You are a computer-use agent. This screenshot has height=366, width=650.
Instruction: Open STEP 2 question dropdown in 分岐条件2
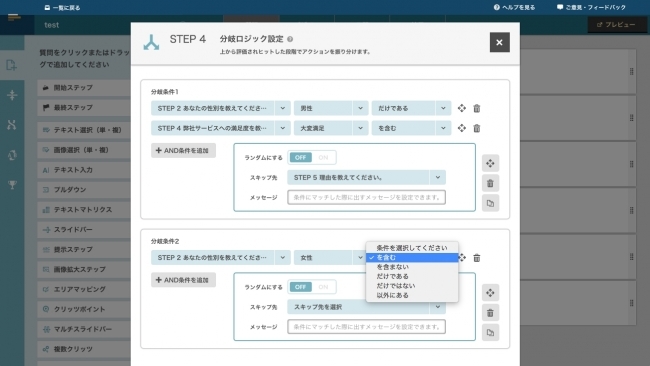pos(220,258)
